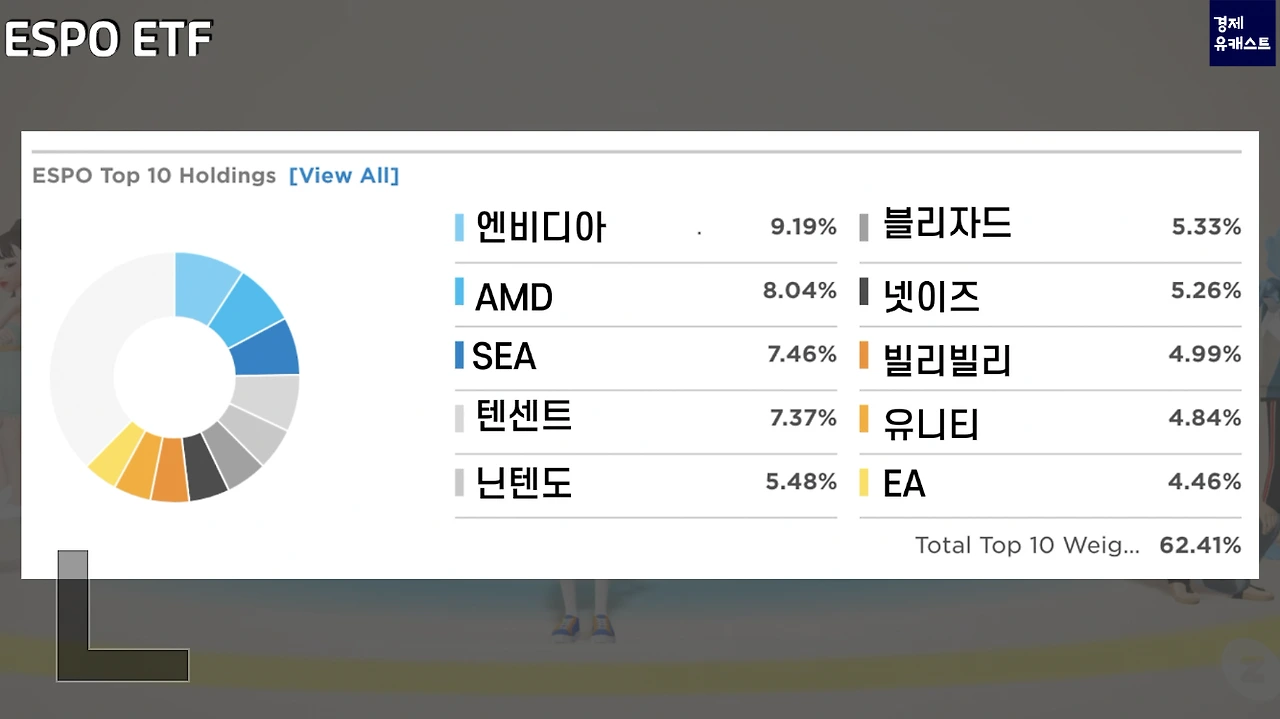Click the 경제 유캐스트 channel logo
Image resolution: width=1280 pixels, height=719 pixels.
1242,33
